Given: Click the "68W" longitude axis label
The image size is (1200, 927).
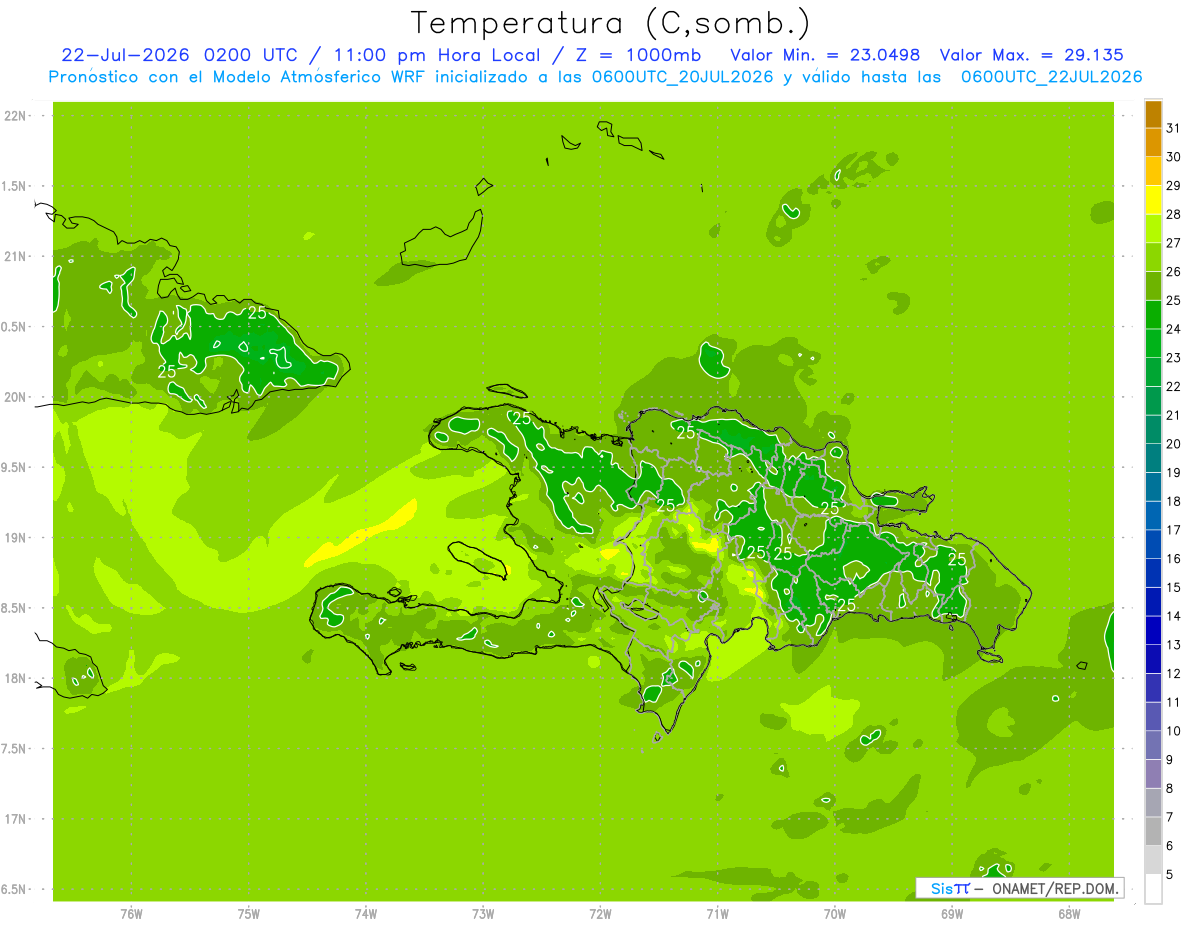Looking at the screenshot, I should [x=1069, y=913].
